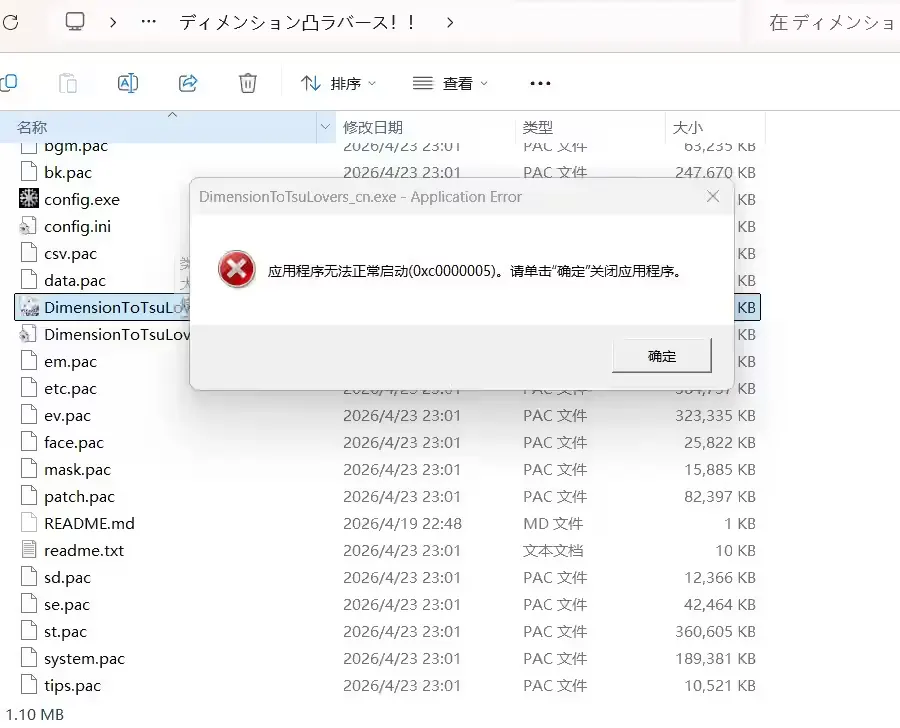
Task: Select the face.pac file
Action: point(73,443)
